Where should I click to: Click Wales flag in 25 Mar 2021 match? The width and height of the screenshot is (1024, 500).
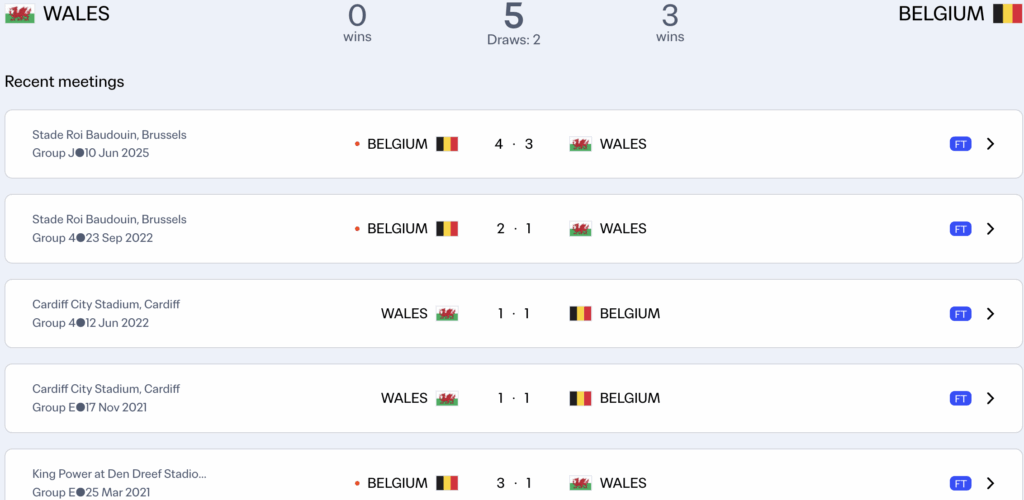tap(580, 483)
